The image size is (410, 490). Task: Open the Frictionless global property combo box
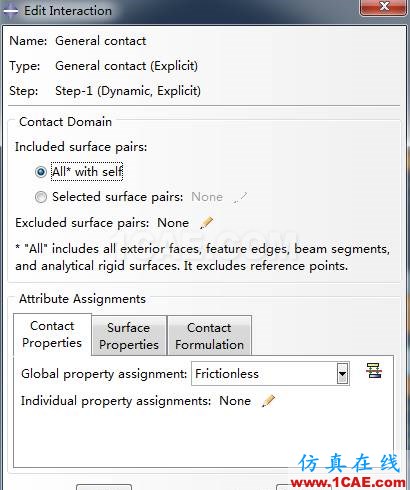(x=270, y=374)
